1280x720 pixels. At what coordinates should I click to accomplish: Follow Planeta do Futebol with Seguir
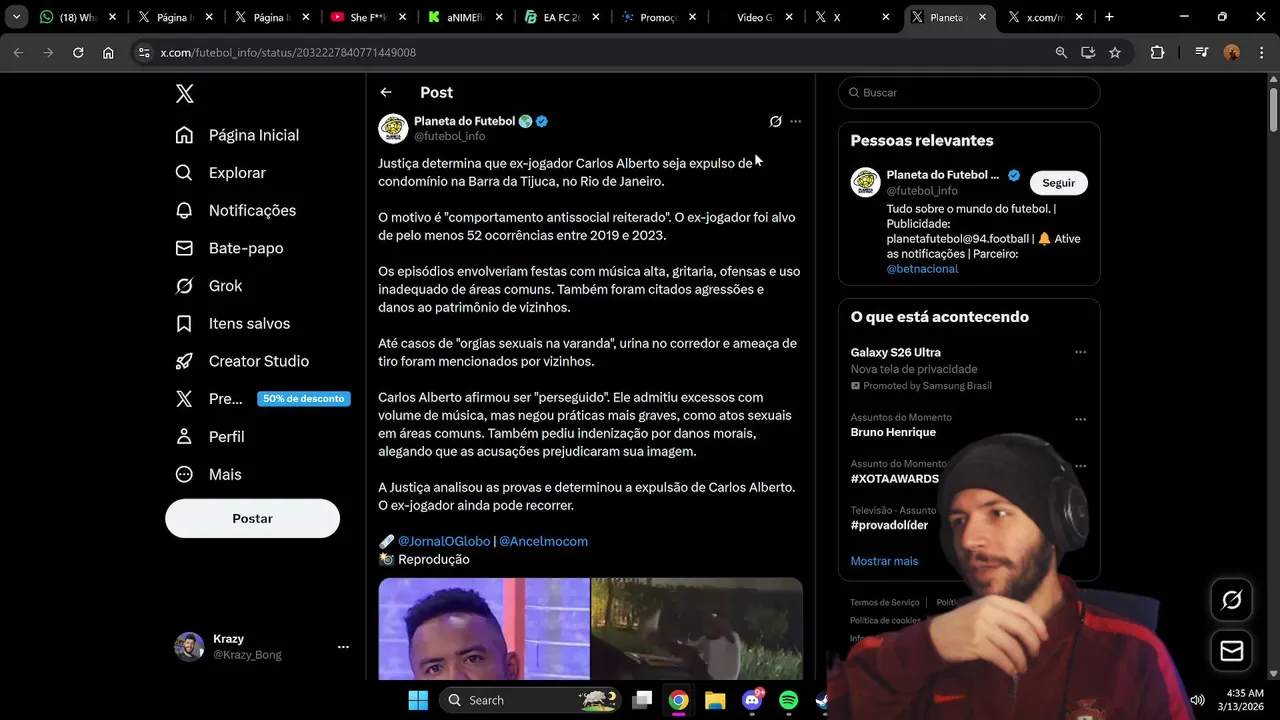(1058, 183)
